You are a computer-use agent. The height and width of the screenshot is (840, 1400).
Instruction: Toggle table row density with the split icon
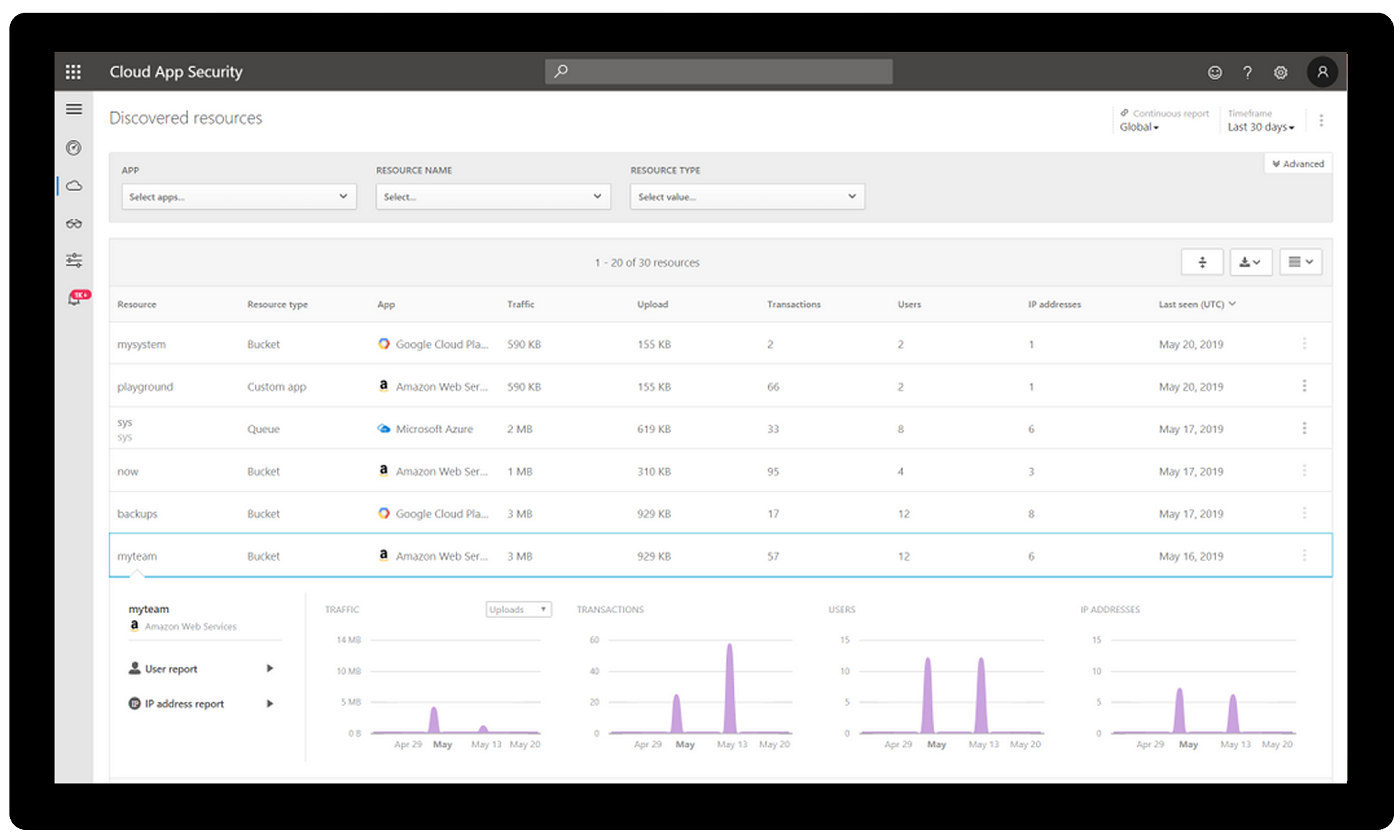tap(1202, 261)
